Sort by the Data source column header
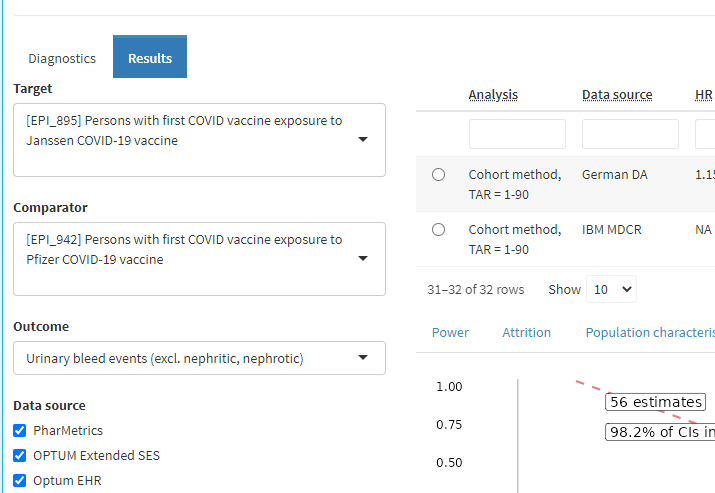 click(x=617, y=95)
